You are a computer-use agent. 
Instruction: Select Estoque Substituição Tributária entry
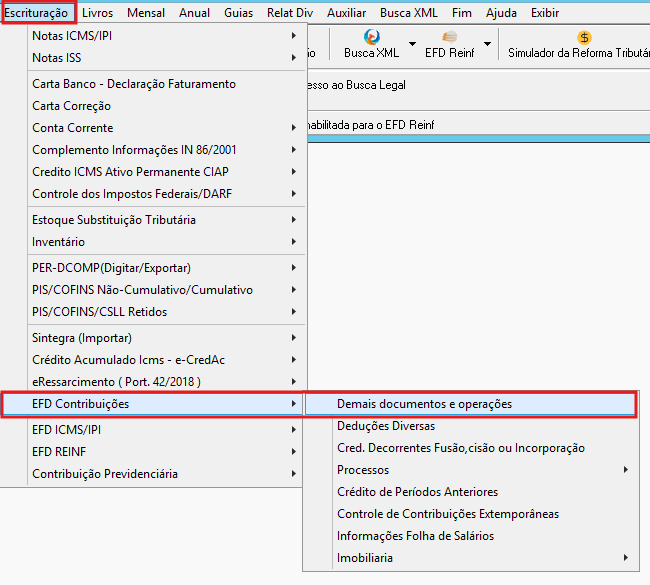click(167, 220)
